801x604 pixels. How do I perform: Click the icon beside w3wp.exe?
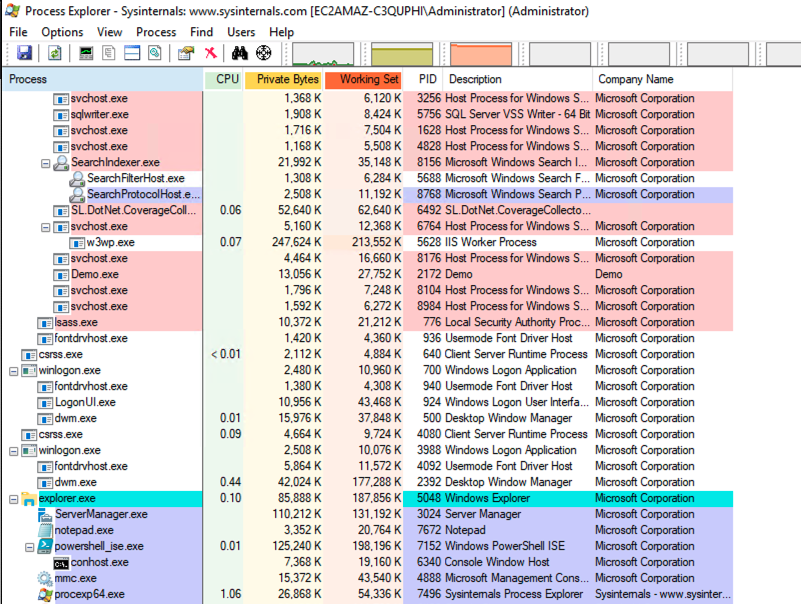(x=77, y=243)
